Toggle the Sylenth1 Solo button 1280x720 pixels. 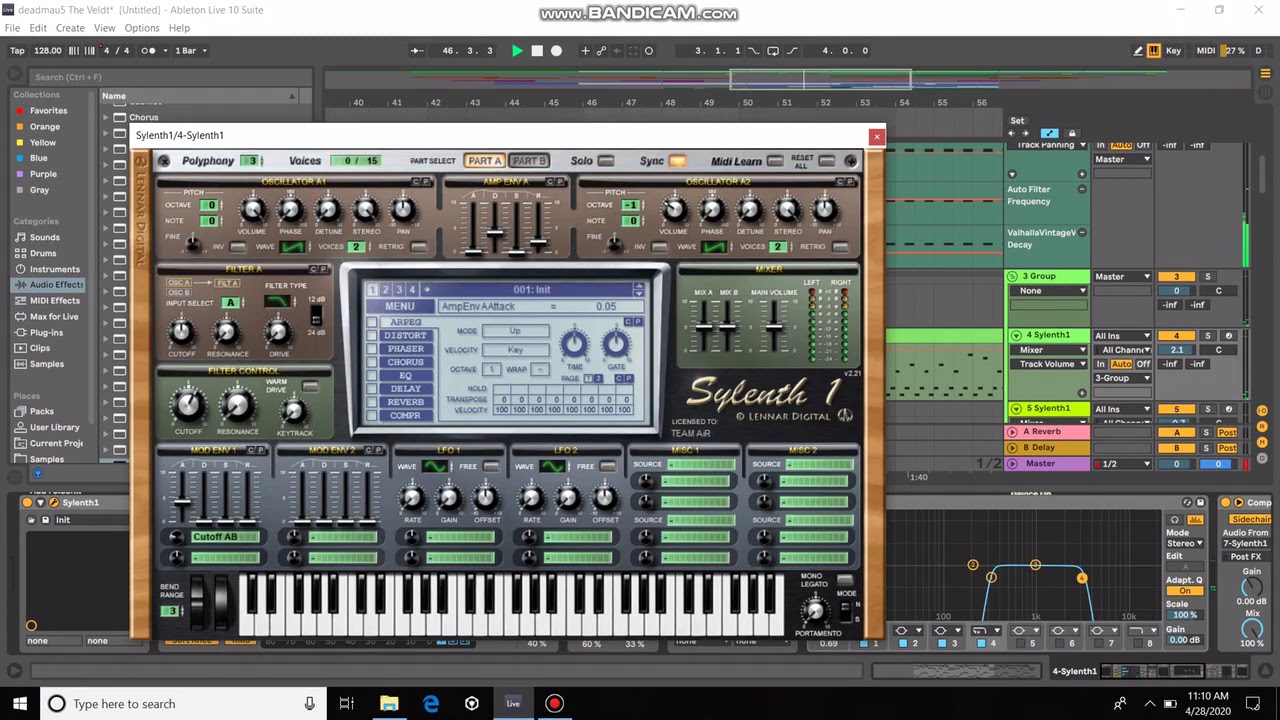pyautogui.click(x=604, y=161)
